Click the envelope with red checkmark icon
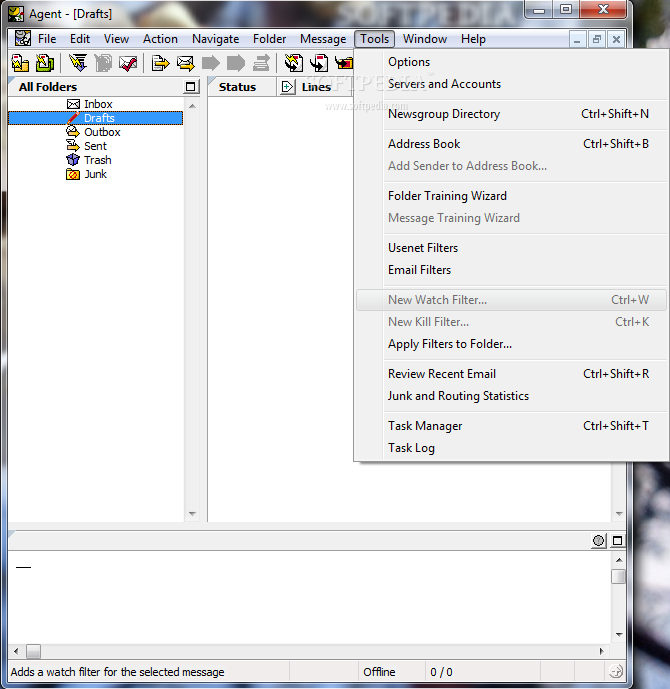 pos(128,63)
